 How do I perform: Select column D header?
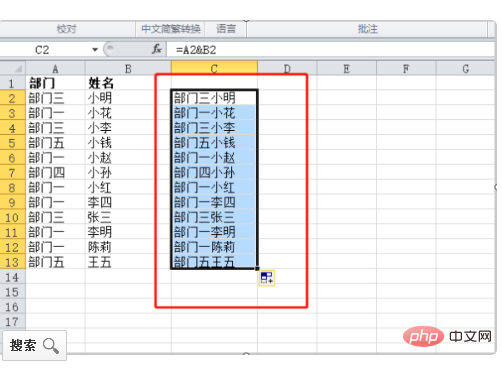(287, 69)
